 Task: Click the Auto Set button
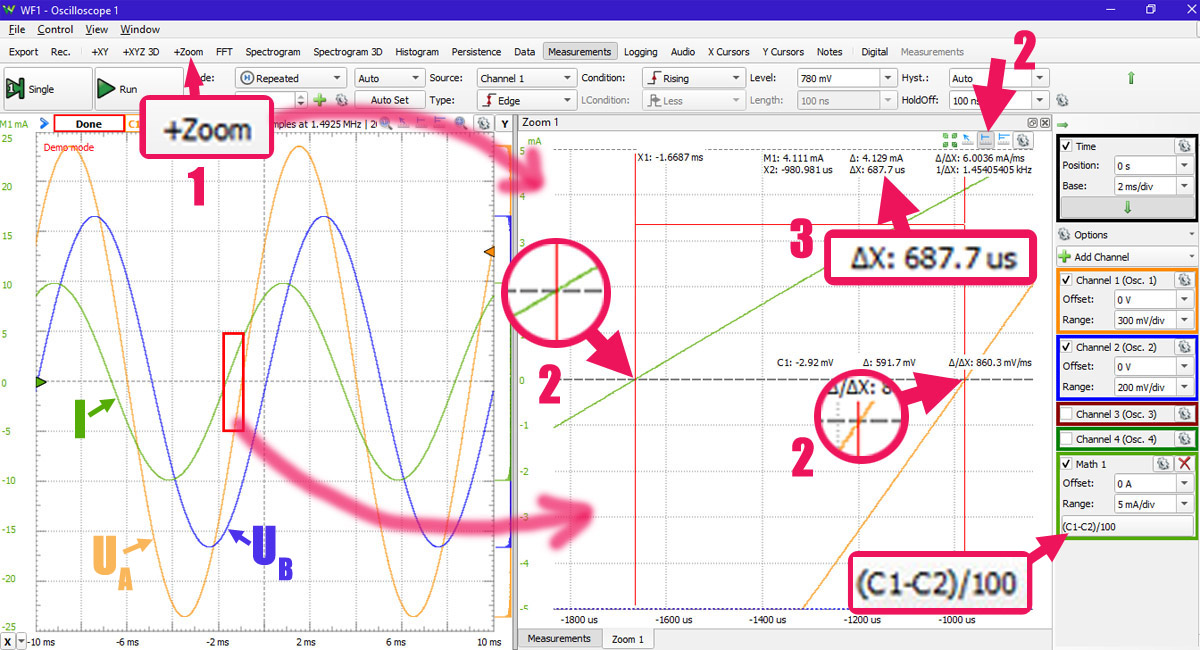pyautogui.click(x=389, y=100)
